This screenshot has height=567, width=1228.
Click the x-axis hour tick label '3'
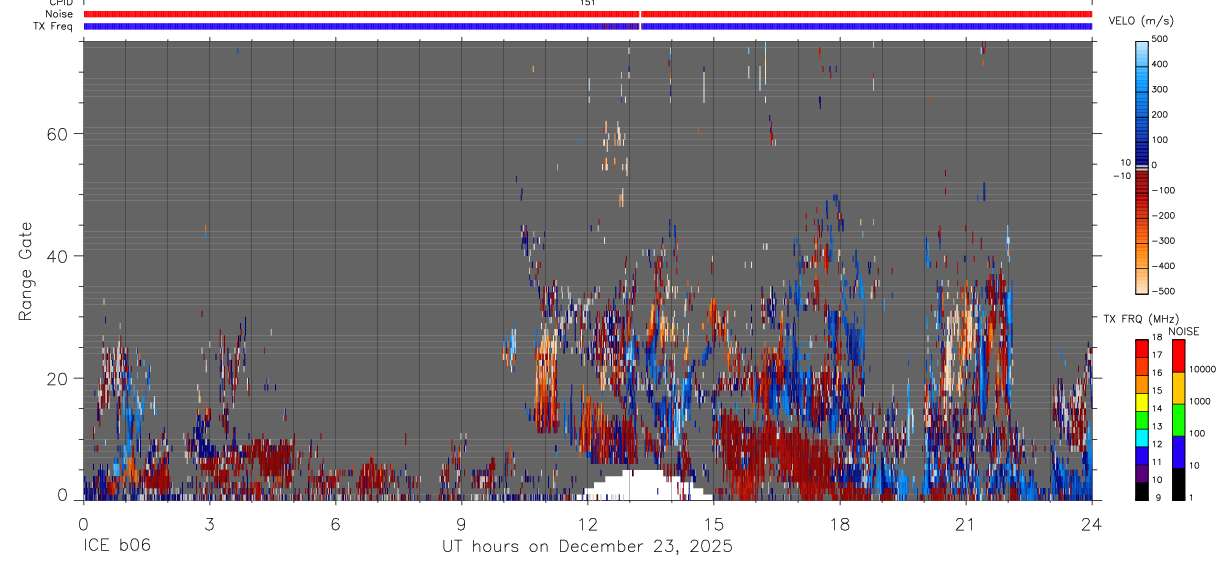[x=209, y=524]
